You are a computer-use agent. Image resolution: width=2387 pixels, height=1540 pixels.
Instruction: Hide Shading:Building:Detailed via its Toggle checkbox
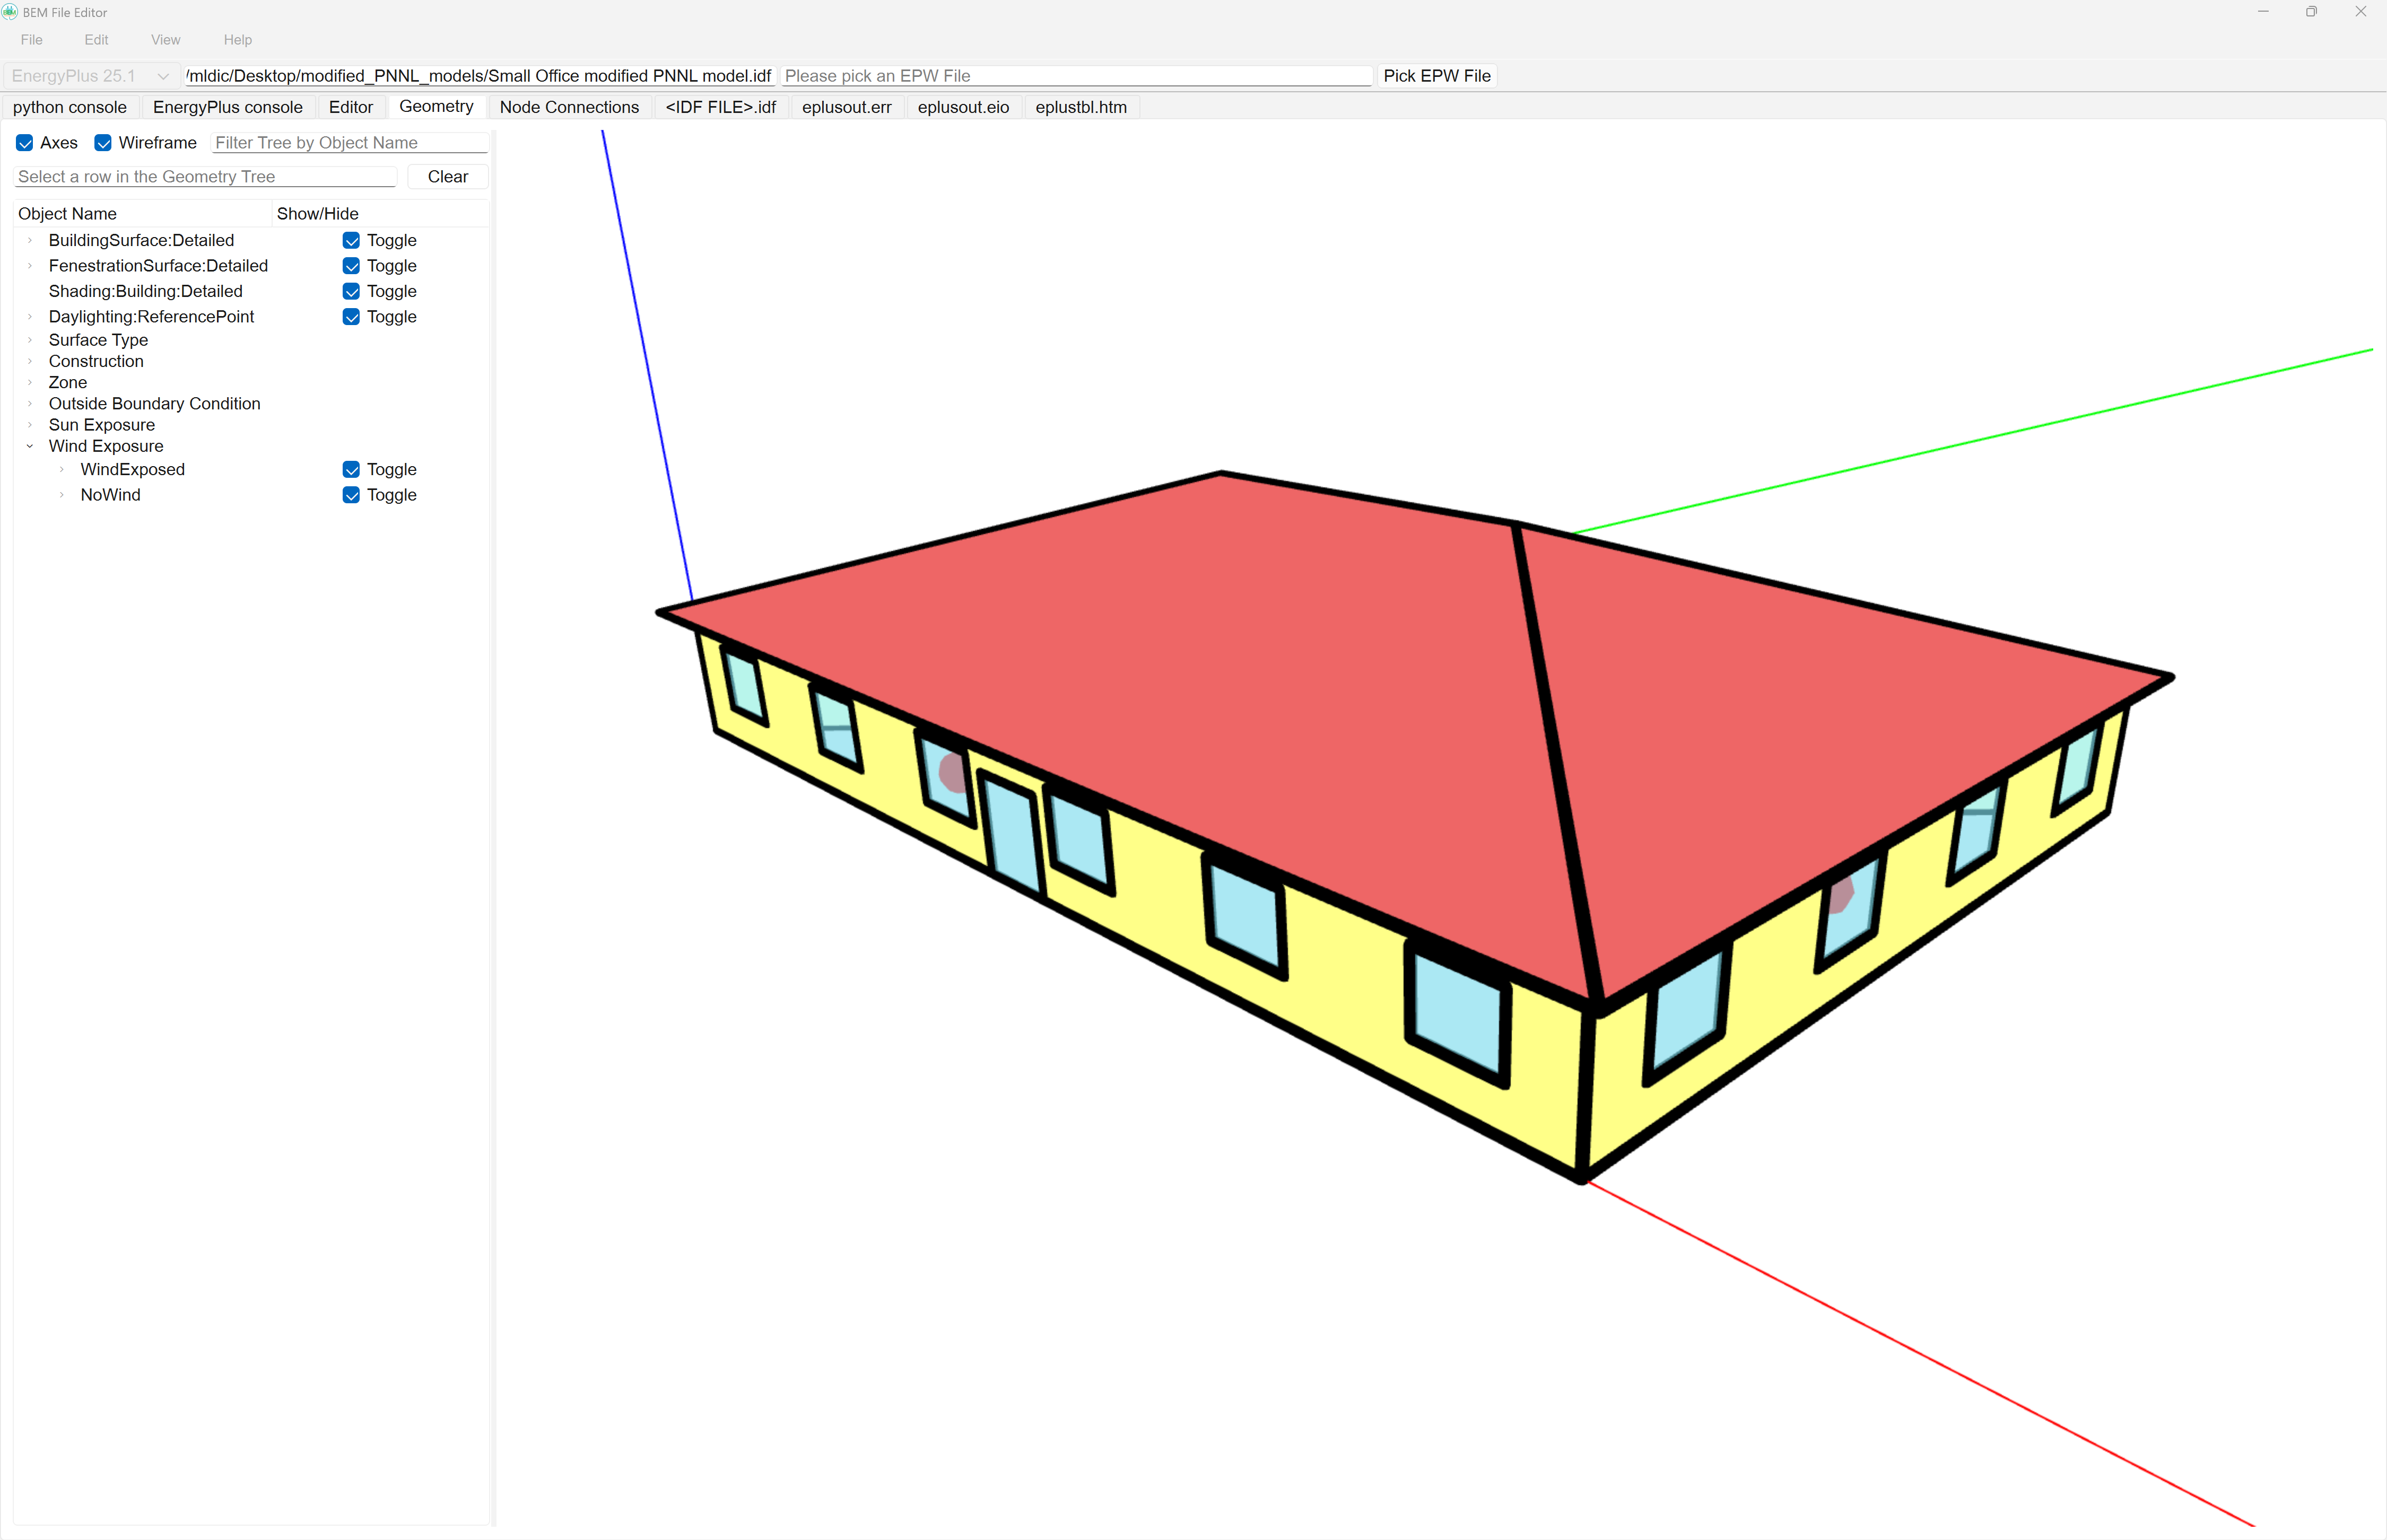351,291
